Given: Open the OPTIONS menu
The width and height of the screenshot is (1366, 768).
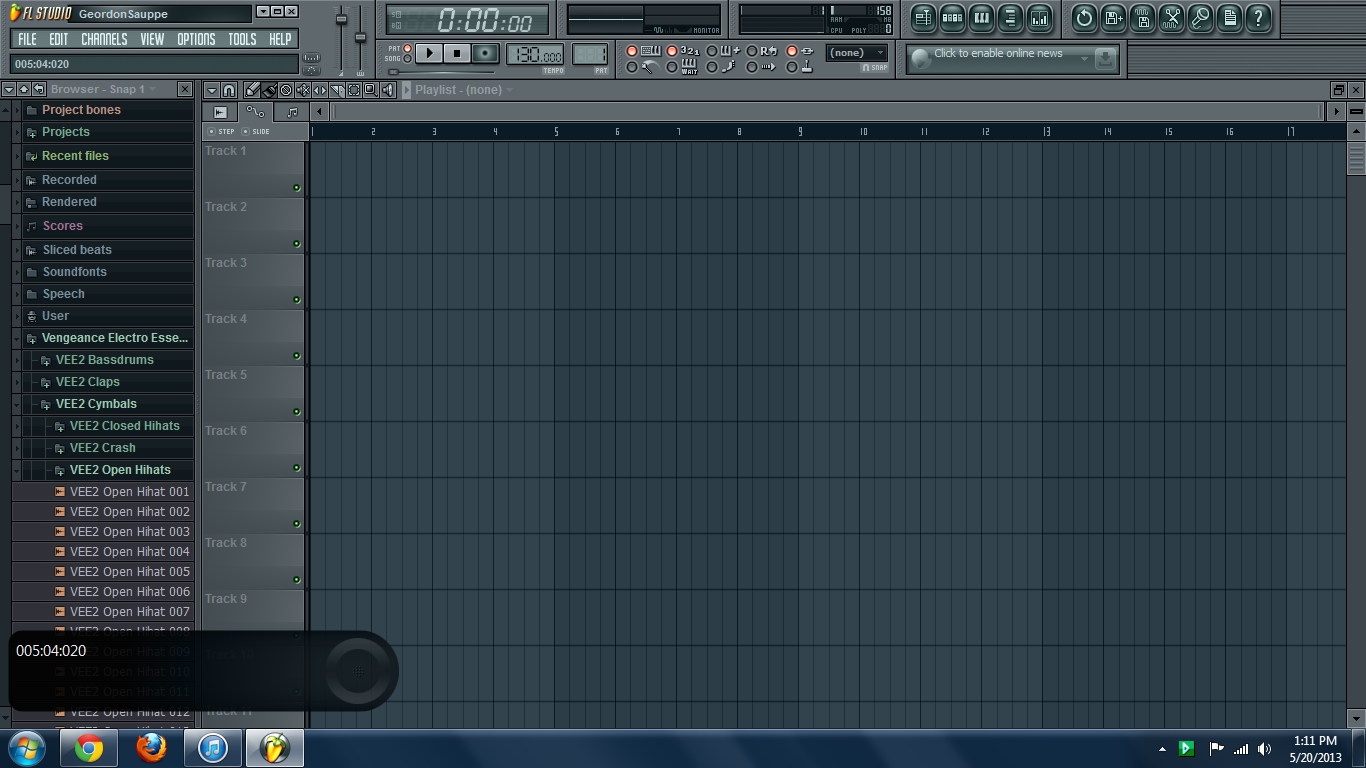Looking at the screenshot, I should [x=196, y=39].
